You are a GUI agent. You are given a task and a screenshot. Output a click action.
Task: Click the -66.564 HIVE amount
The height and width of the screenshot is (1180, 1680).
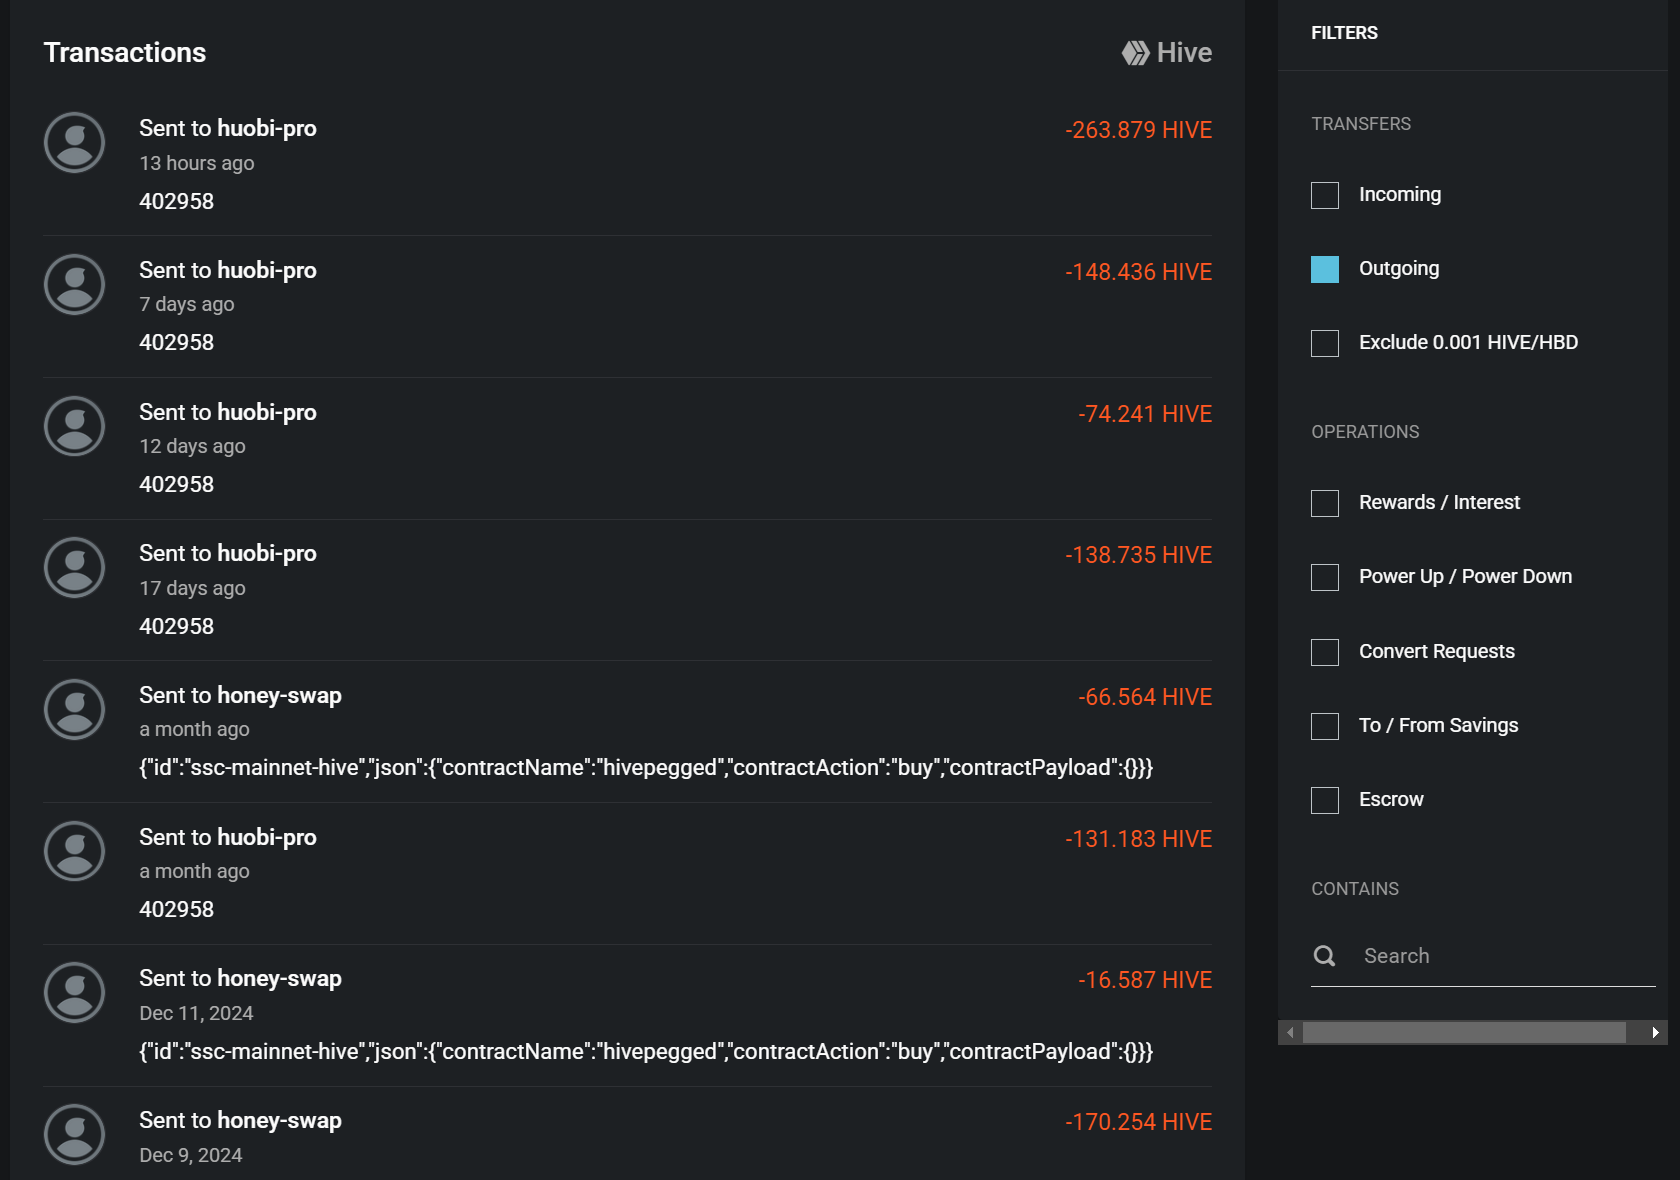click(x=1145, y=697)
